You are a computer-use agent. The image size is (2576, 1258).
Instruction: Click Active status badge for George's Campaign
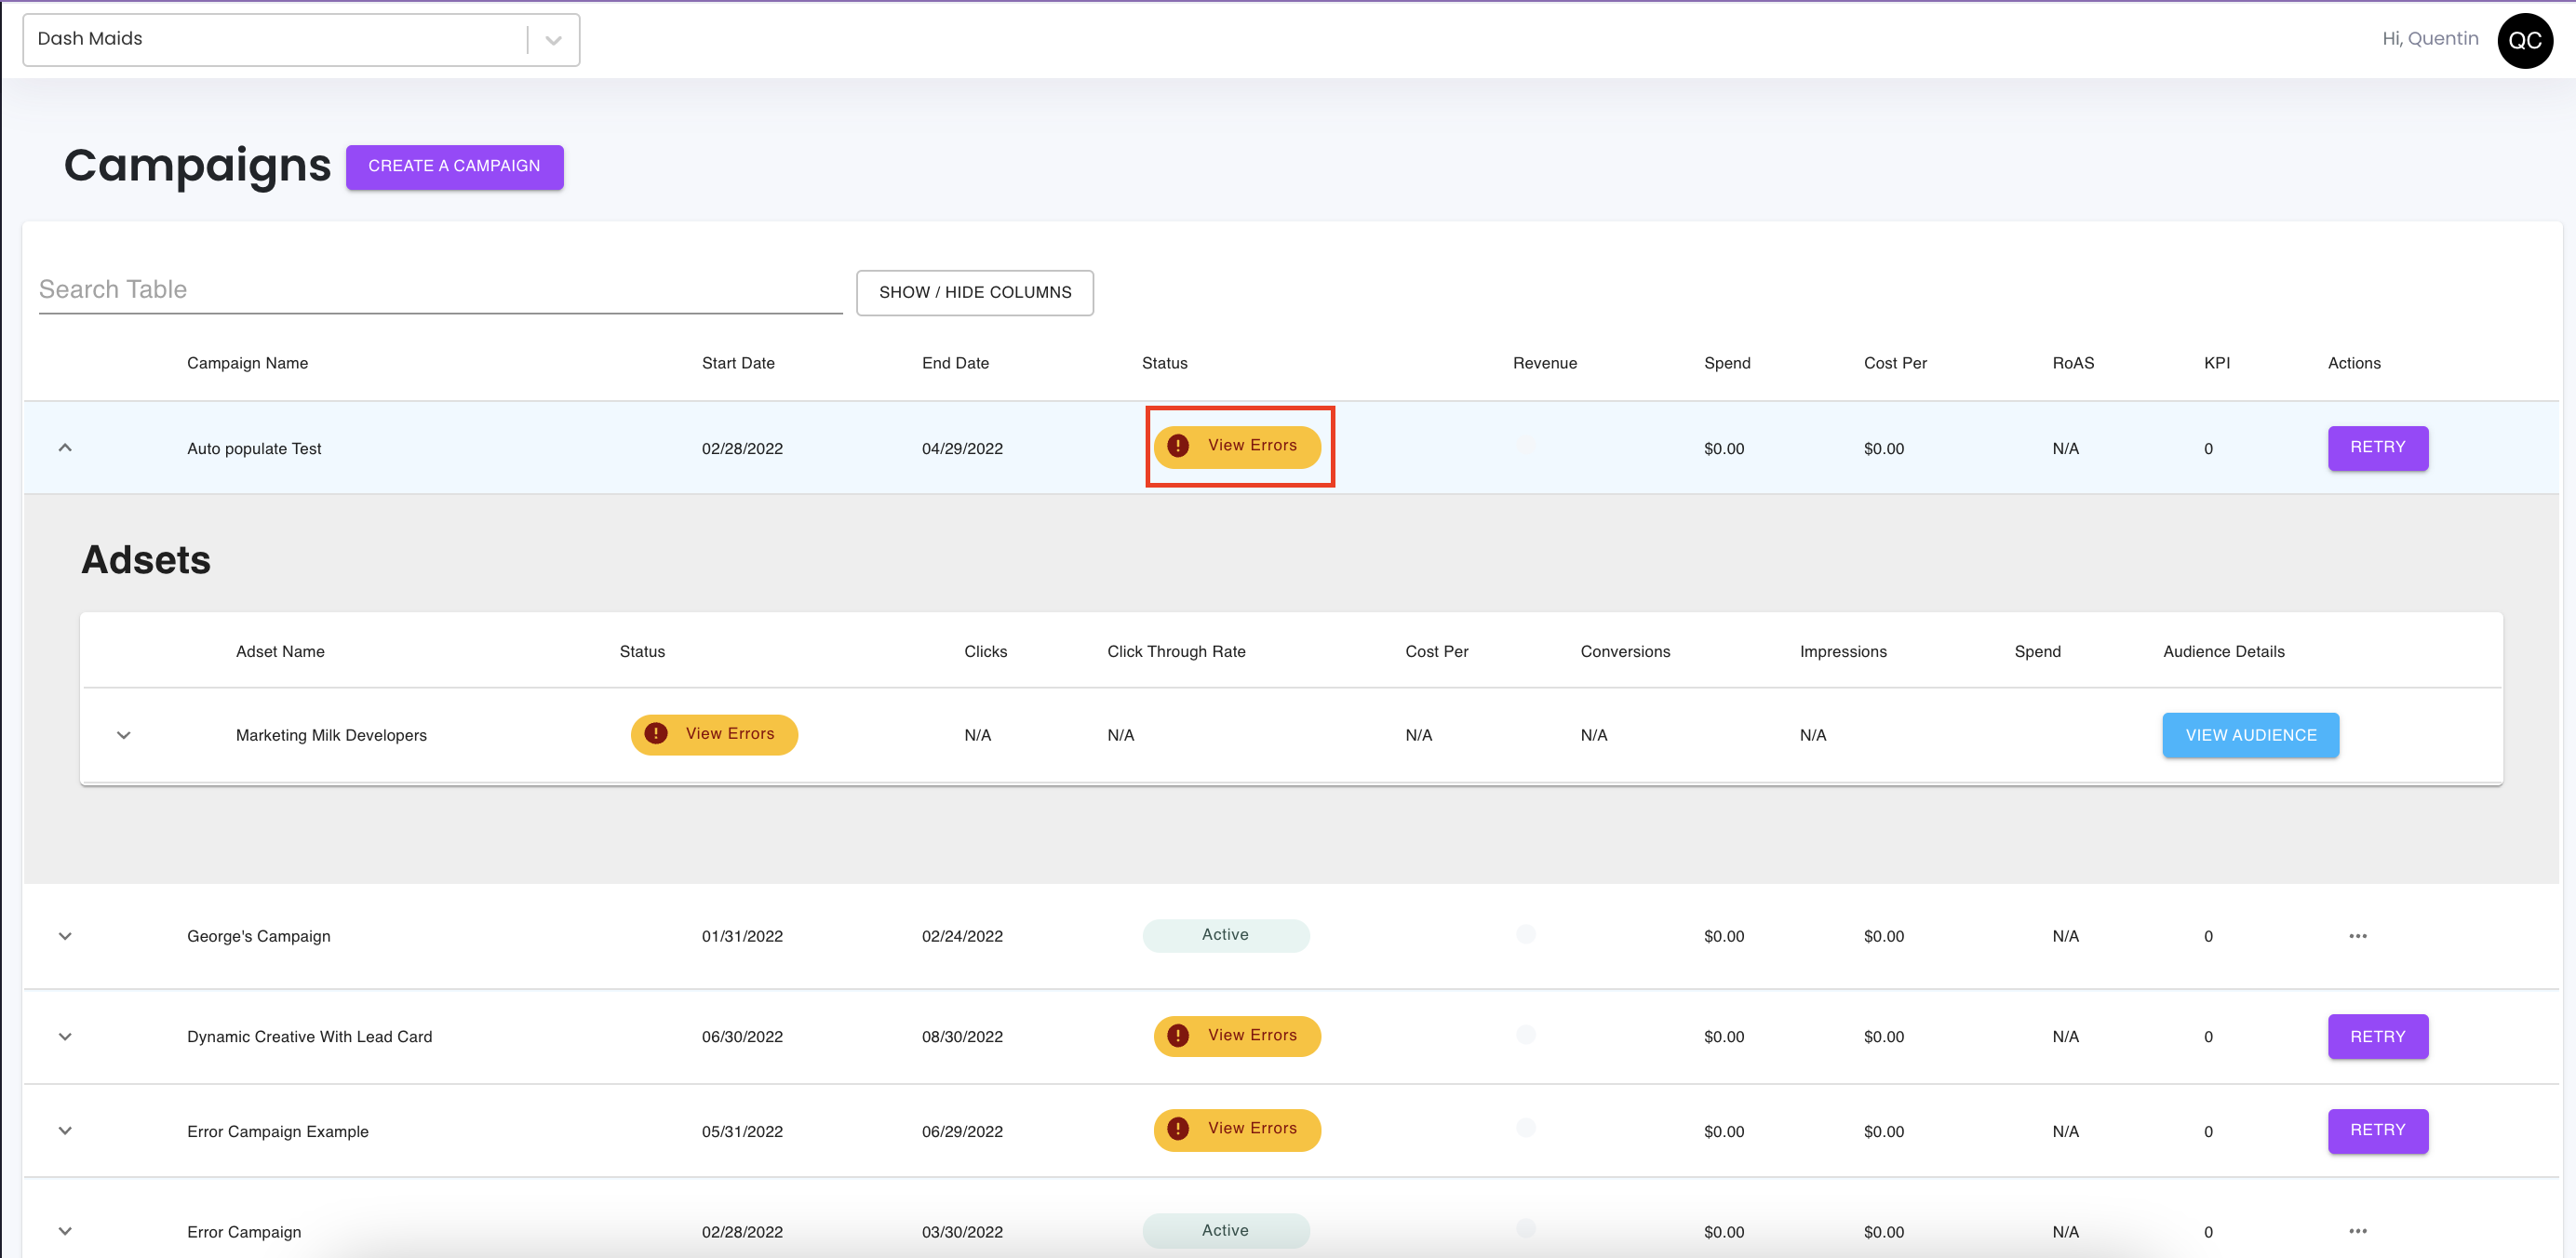pos(1225,935)
